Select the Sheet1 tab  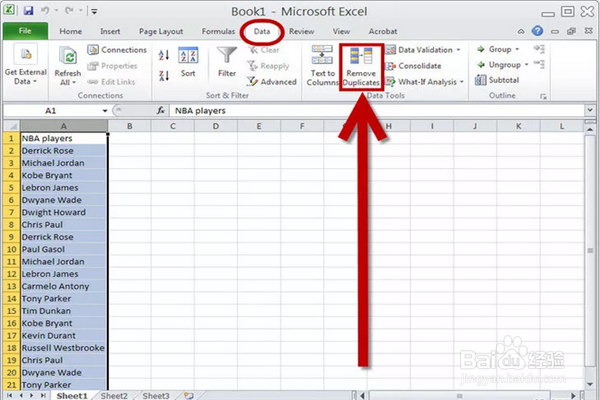[72, 395]
